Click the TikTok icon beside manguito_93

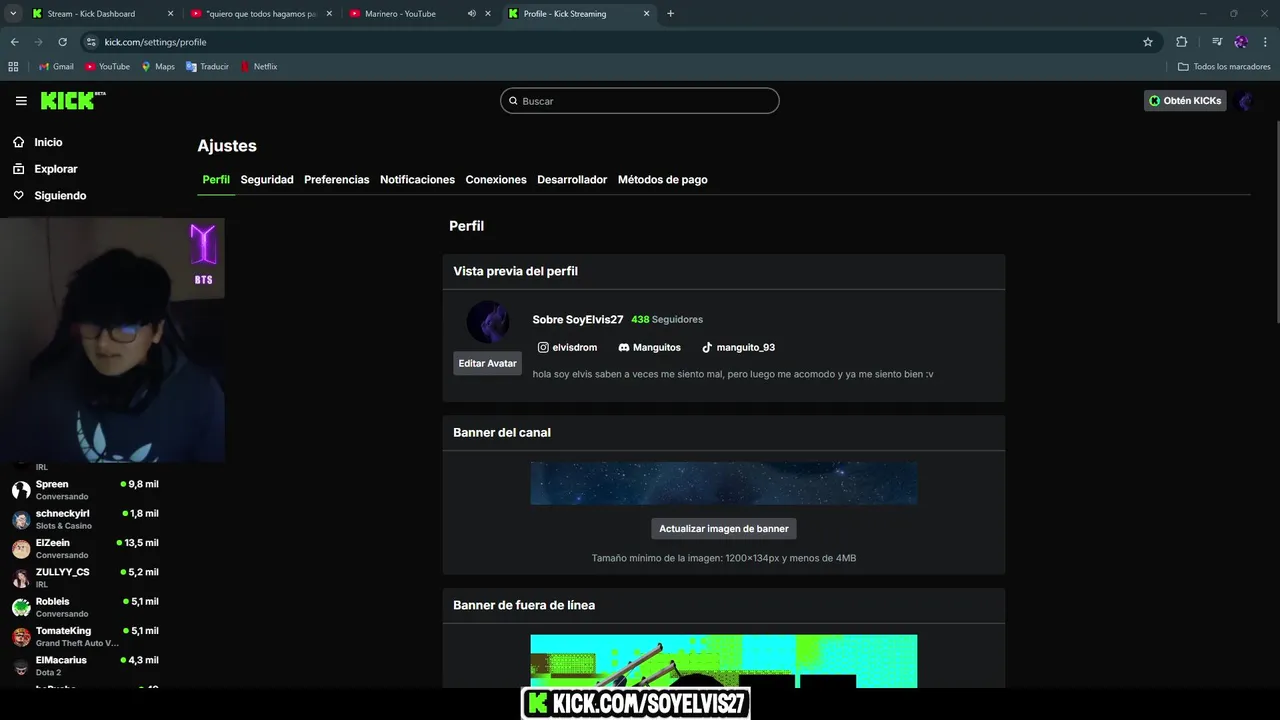point(707,347)
